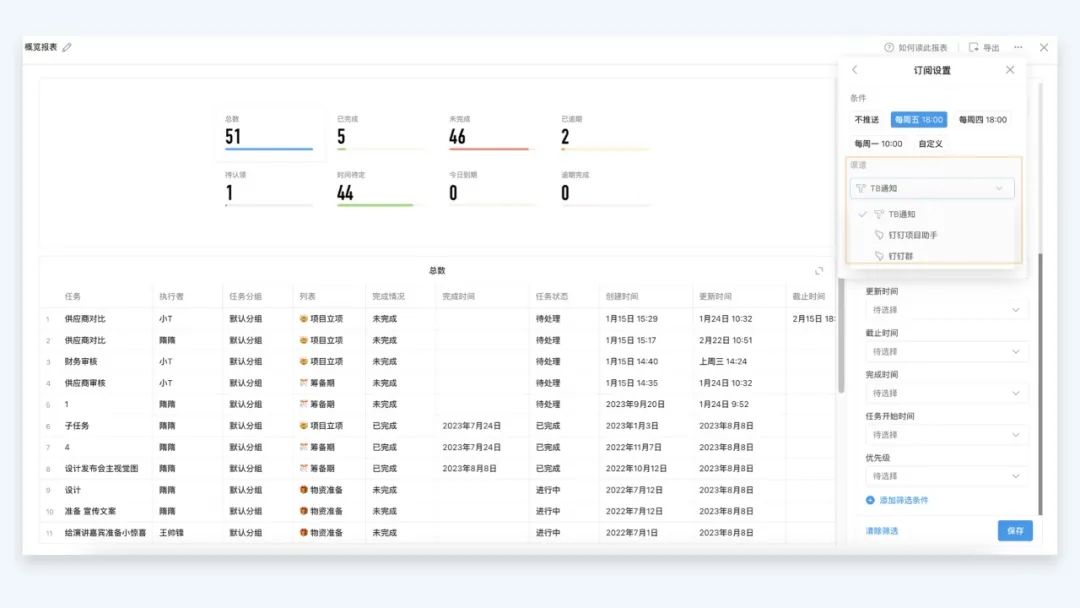Click the 2023年9月20日 creation date cell
This screenshot has height=608, width=1080.
[x=635, y=404]
